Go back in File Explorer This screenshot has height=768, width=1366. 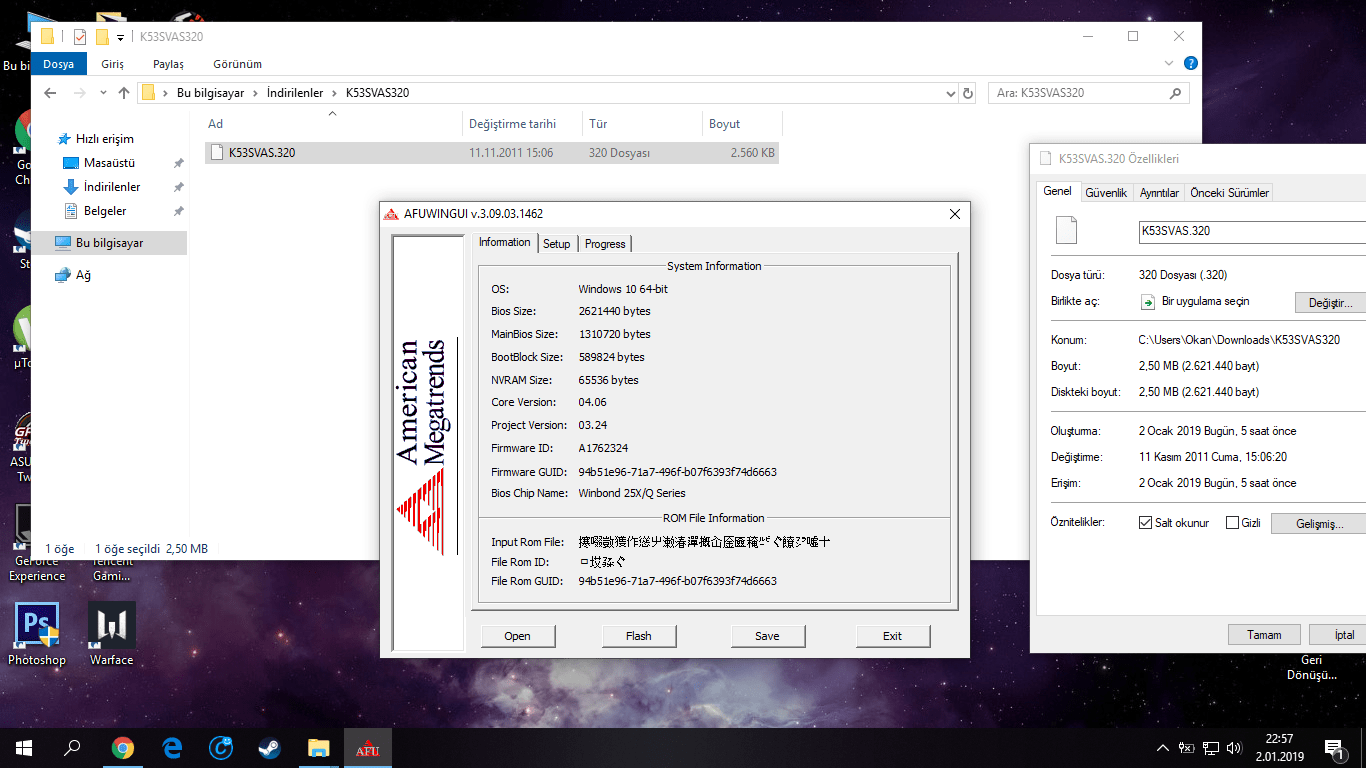[x=50, y=93]
